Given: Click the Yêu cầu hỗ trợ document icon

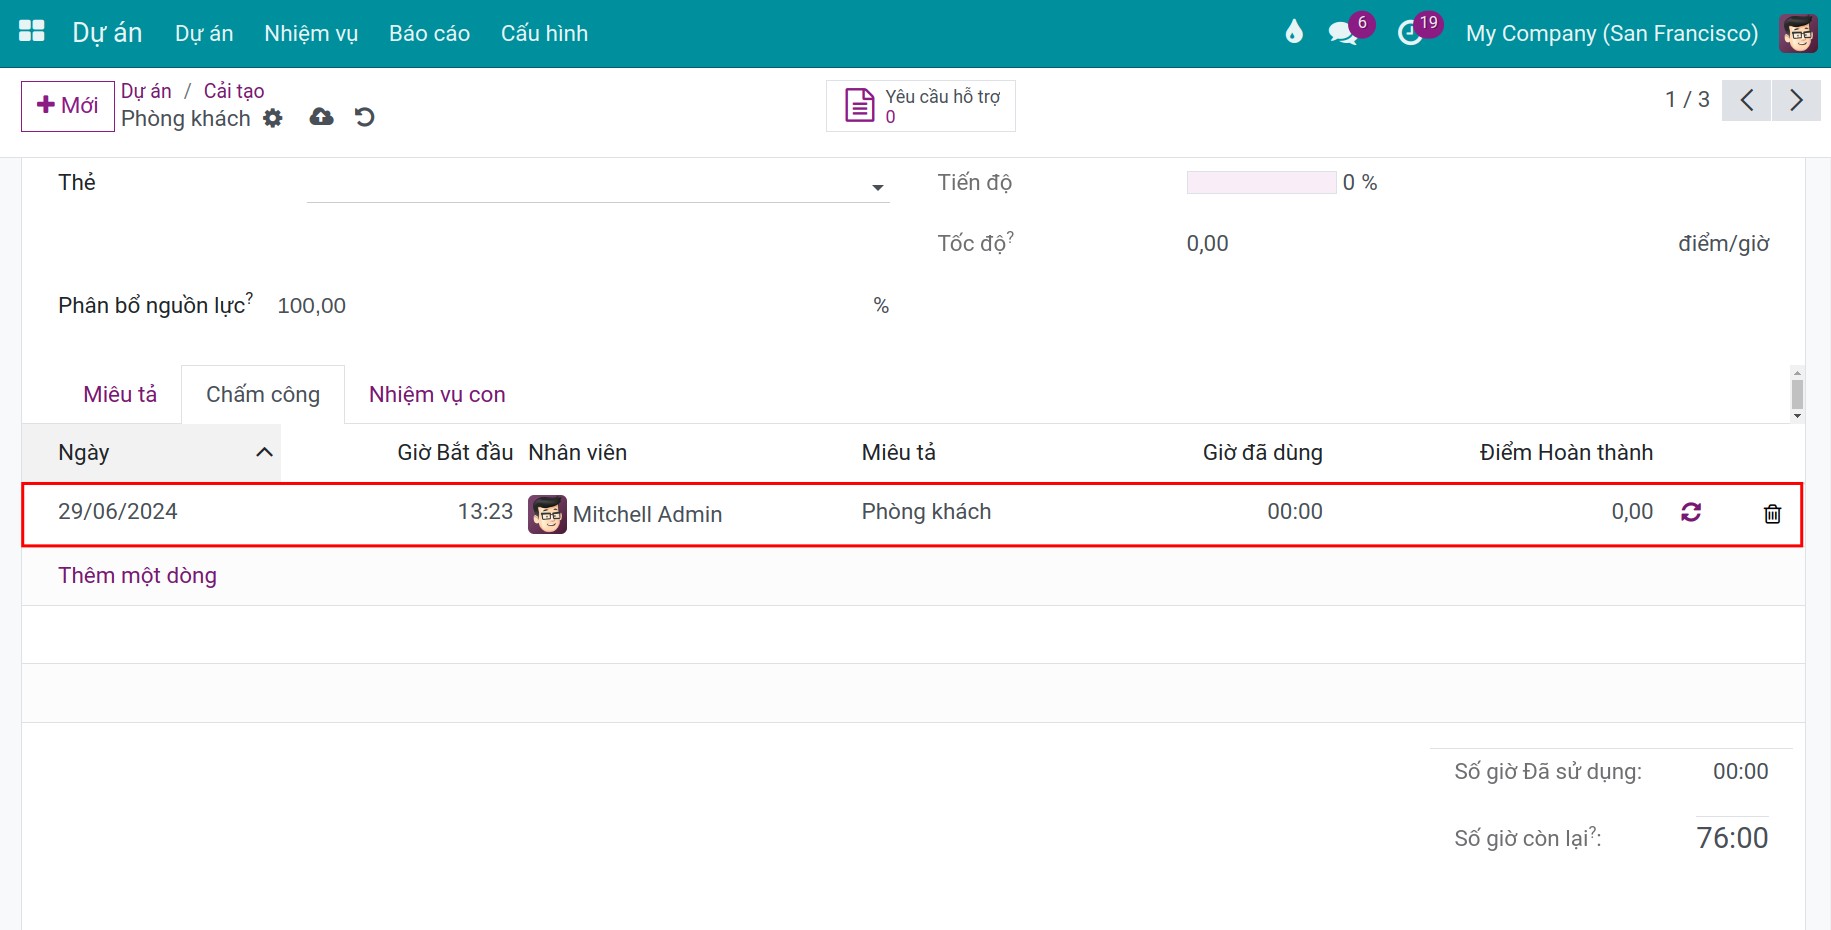Looking at the screenshot, I should click(x=860, y=105).
